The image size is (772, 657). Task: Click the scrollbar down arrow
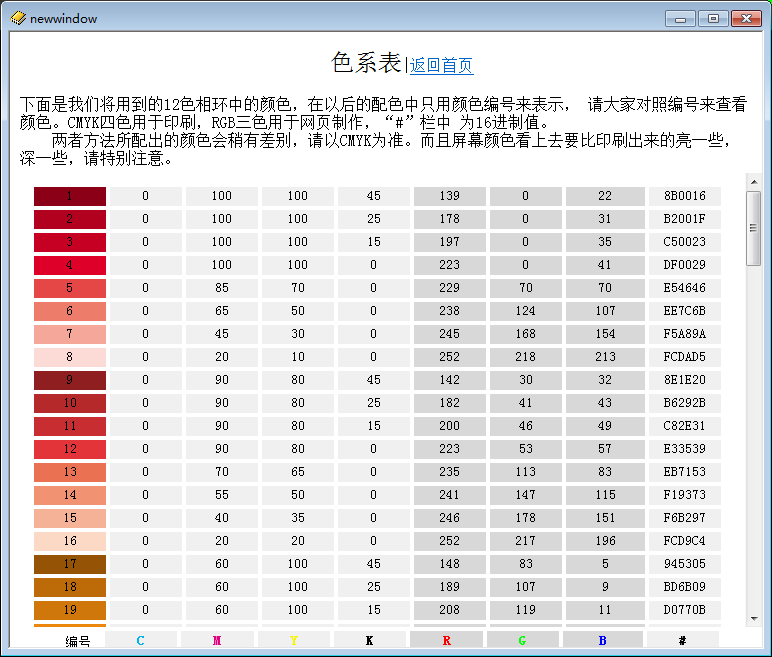(x=753, y=619)
